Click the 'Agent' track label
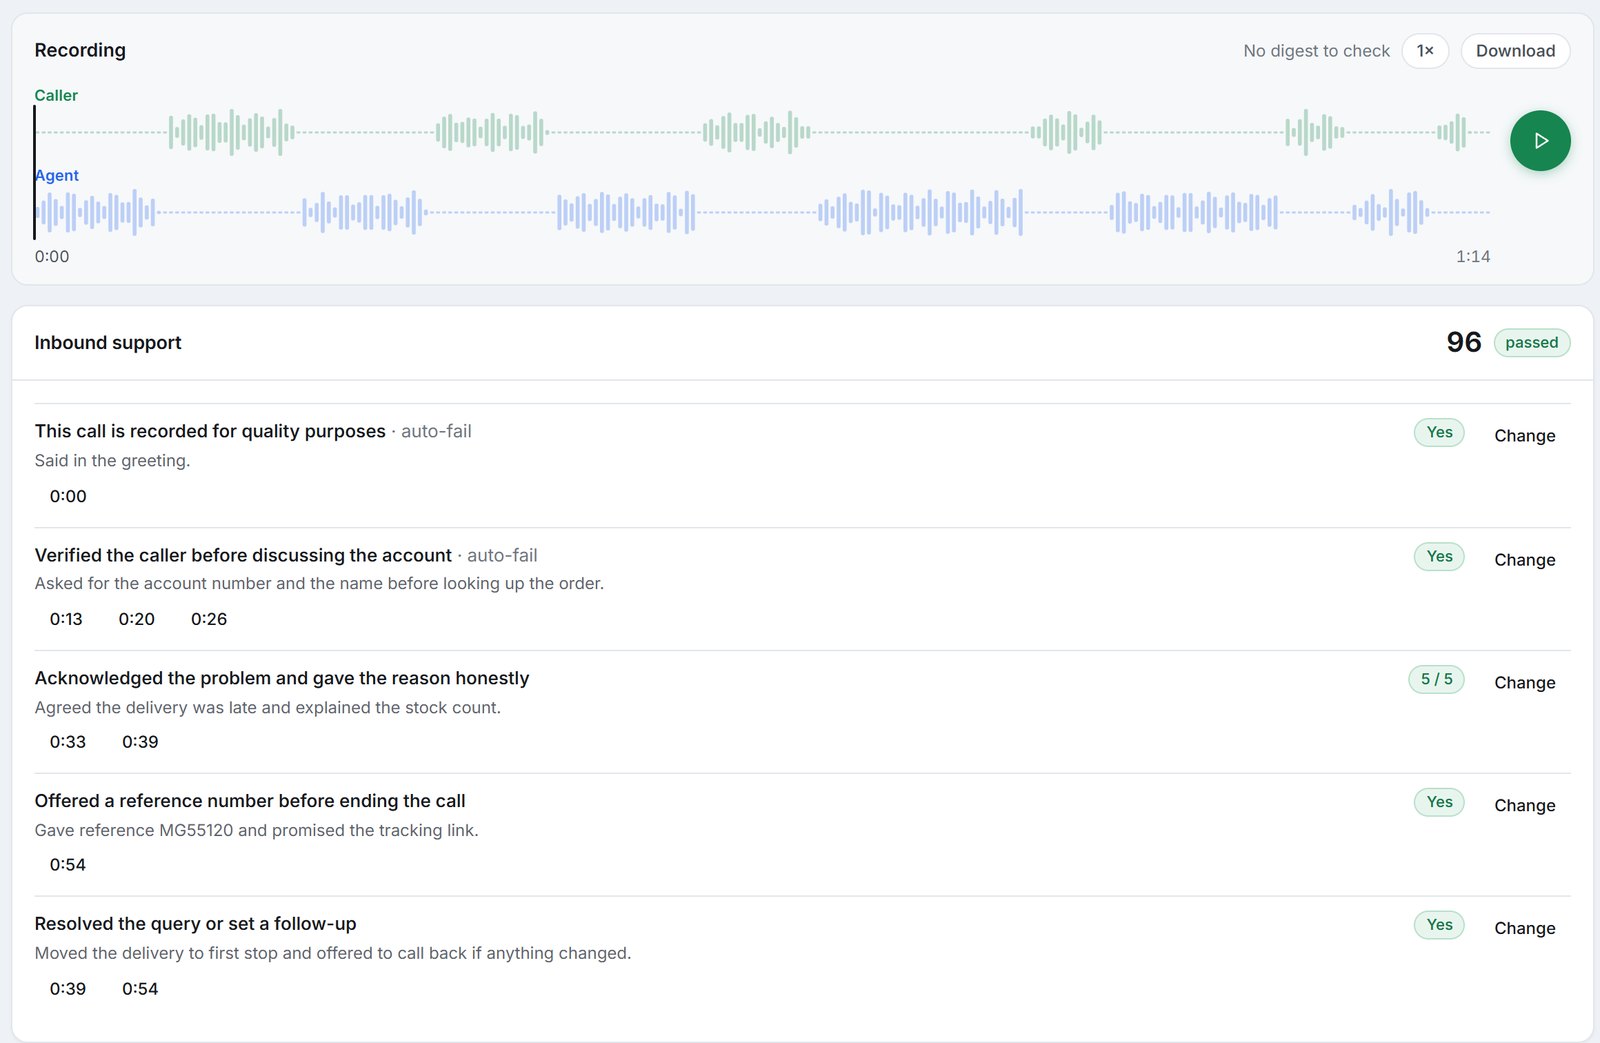 point(57,175)
